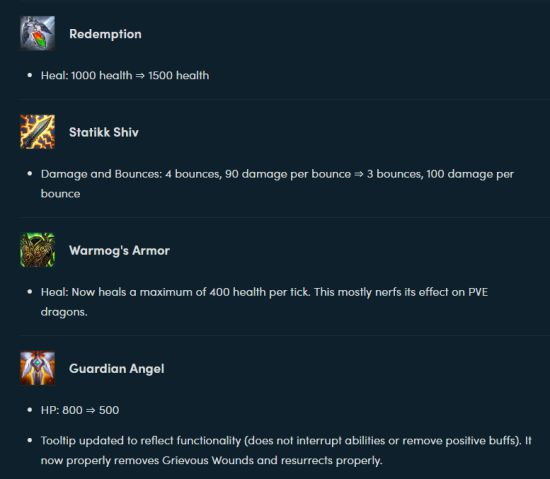Click the bullet before HP: 800 line
550x479 pixels.
[30, 410]
